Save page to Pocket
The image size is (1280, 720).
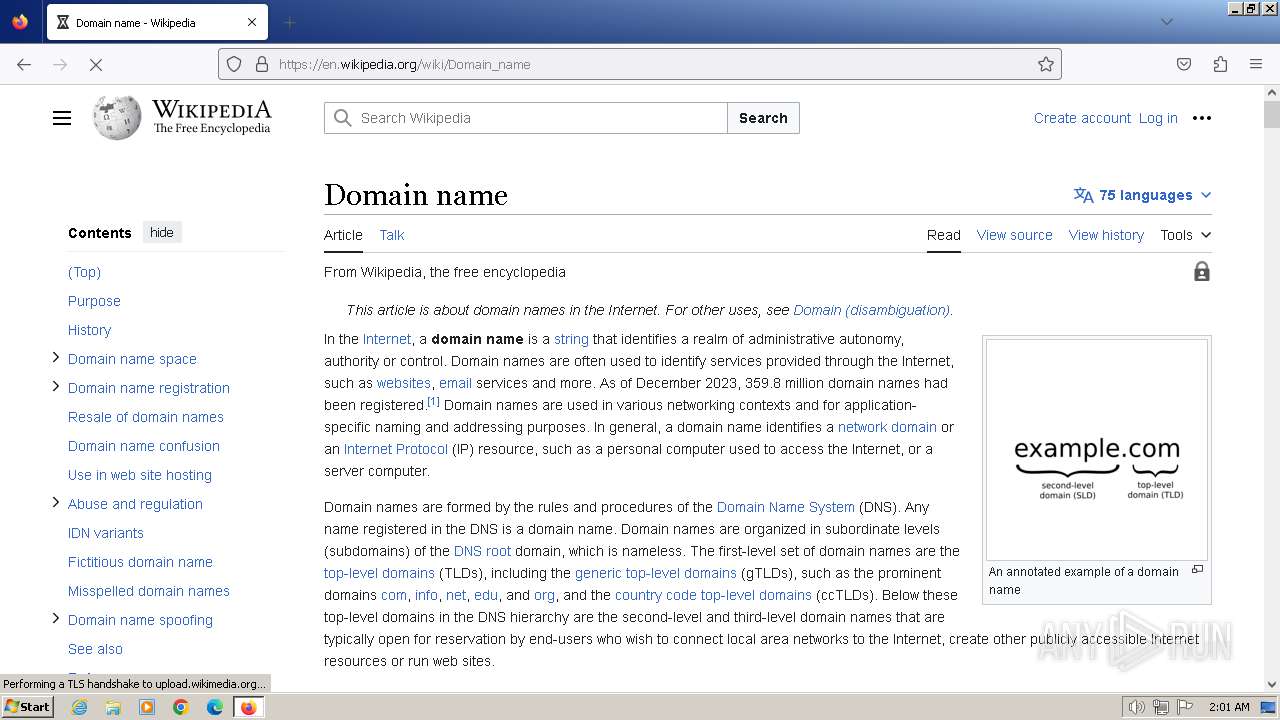pyautogui.click(x=1184, y=64)
